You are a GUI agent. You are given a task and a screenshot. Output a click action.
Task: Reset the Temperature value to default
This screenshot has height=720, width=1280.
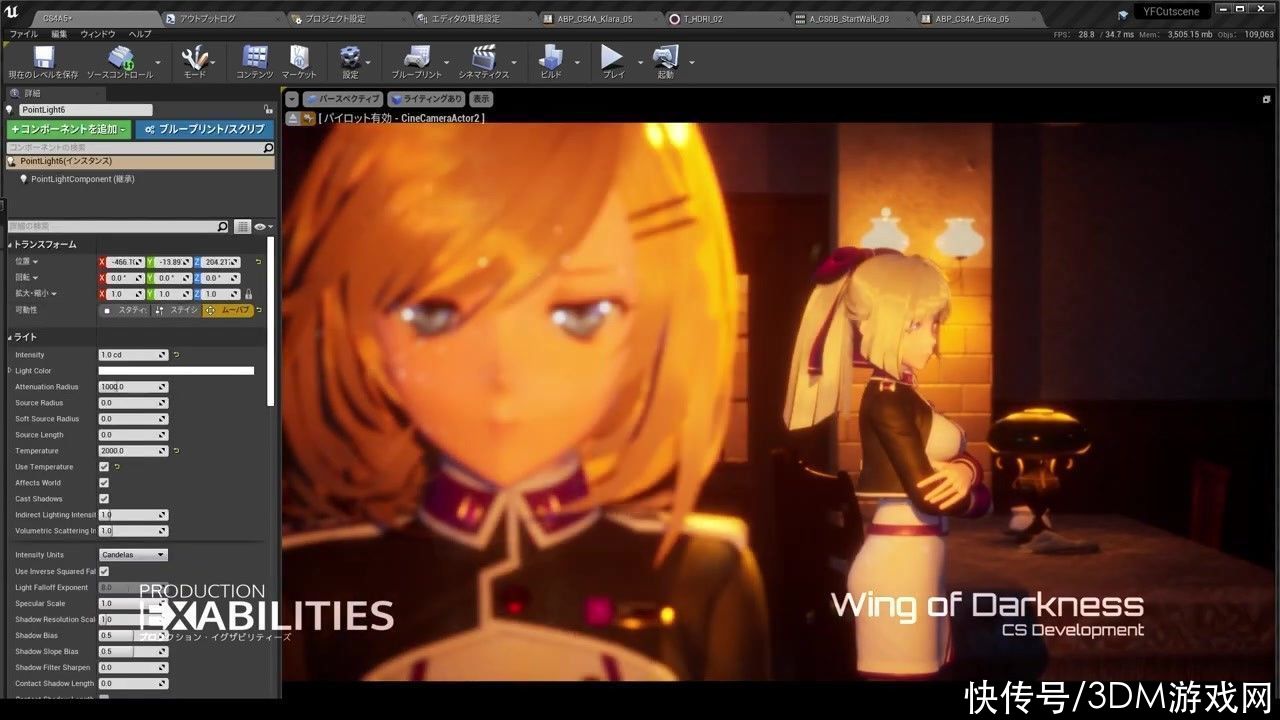[177, 451]
